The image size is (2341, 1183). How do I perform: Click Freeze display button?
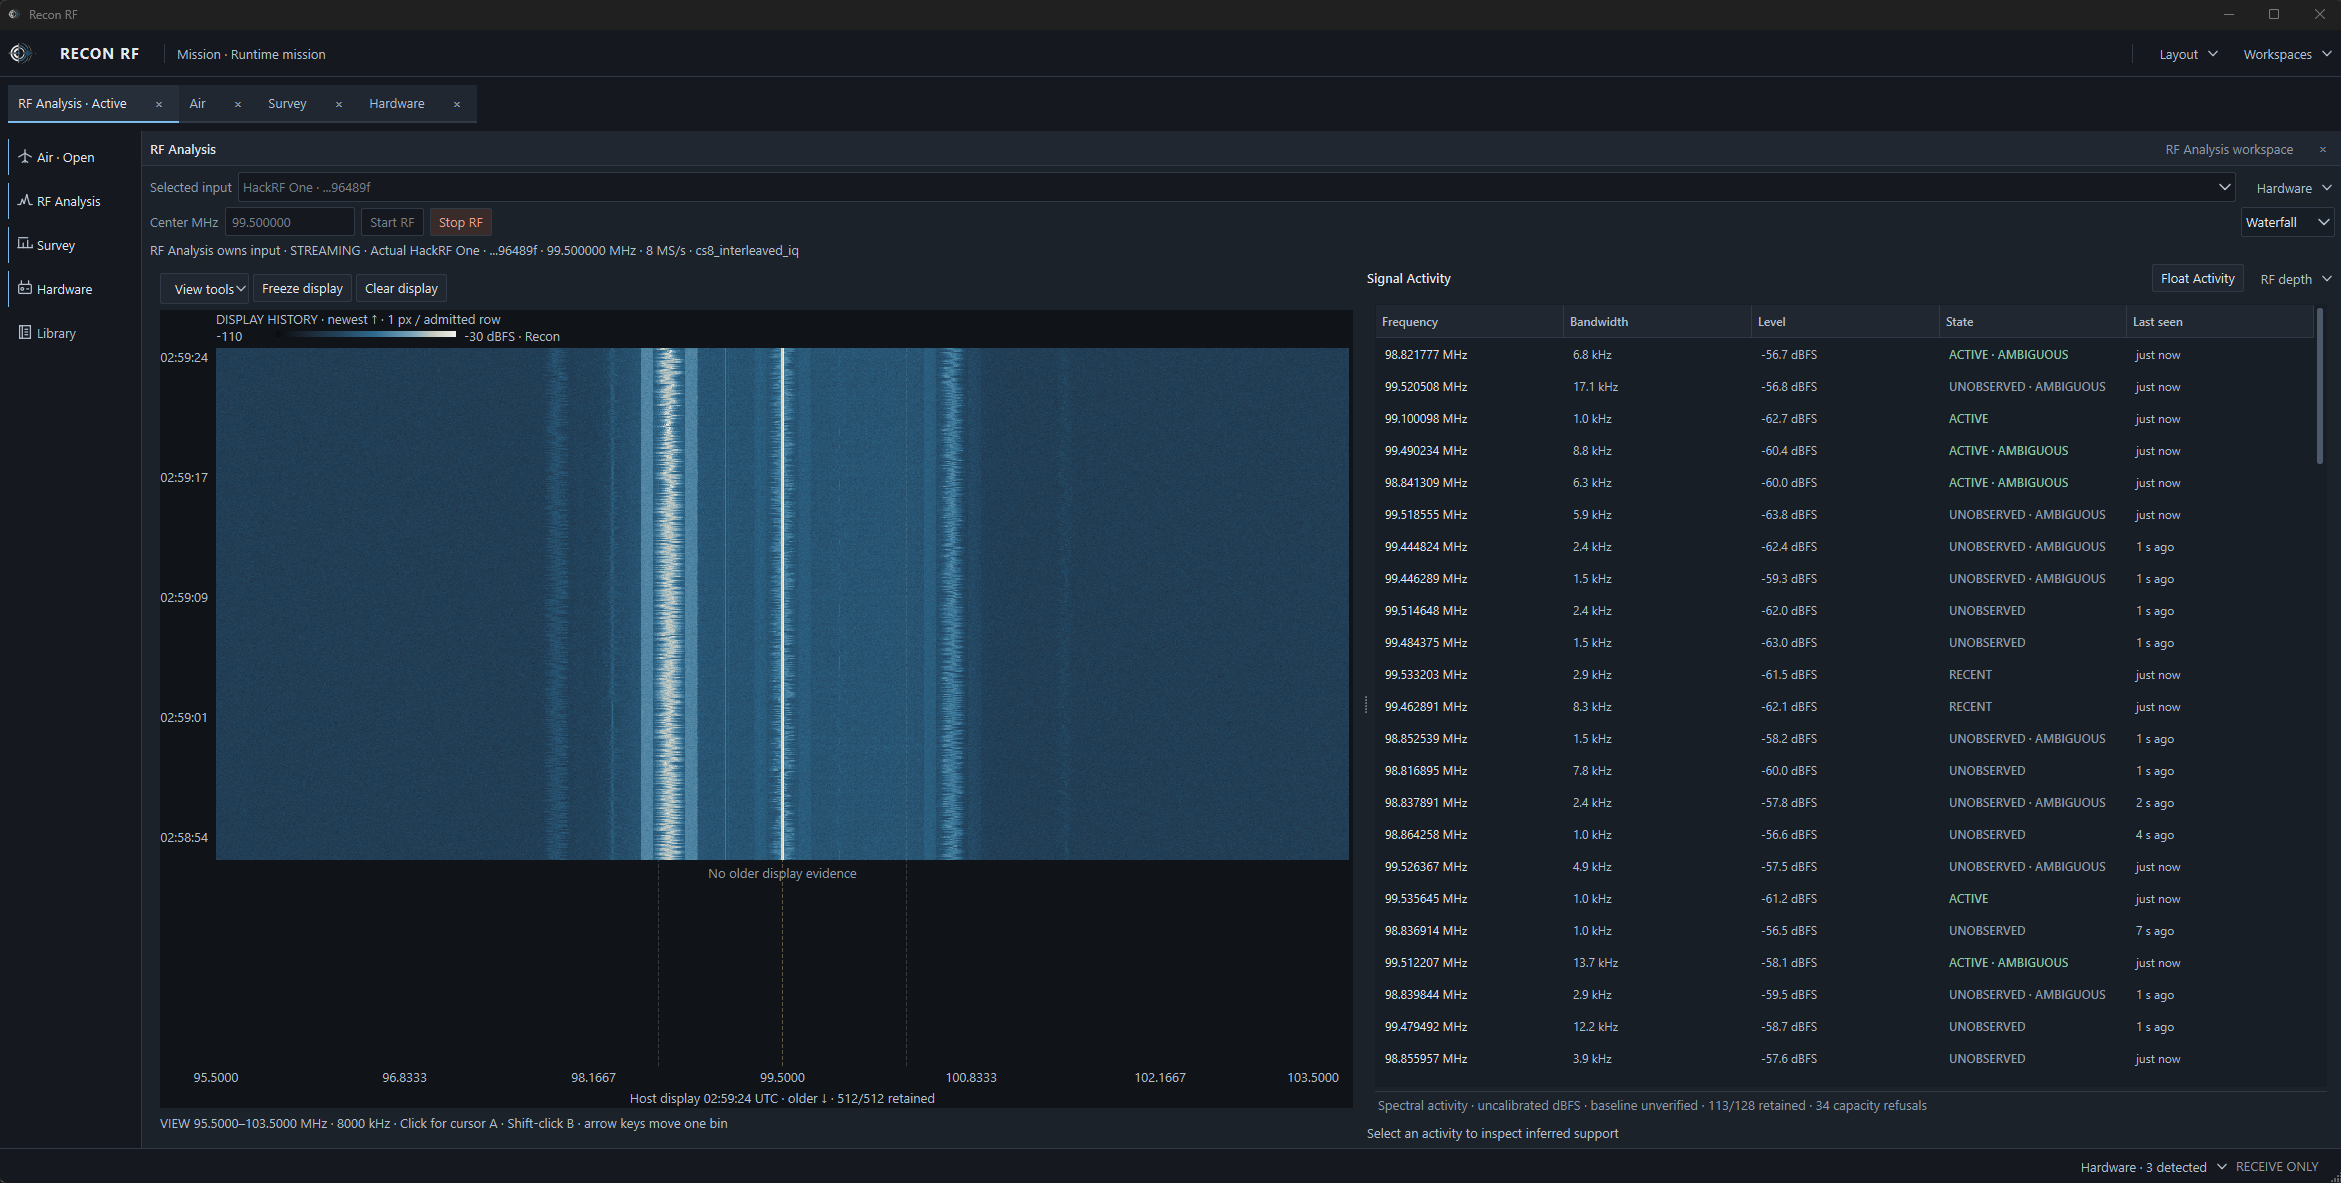(x=302, y=289)
